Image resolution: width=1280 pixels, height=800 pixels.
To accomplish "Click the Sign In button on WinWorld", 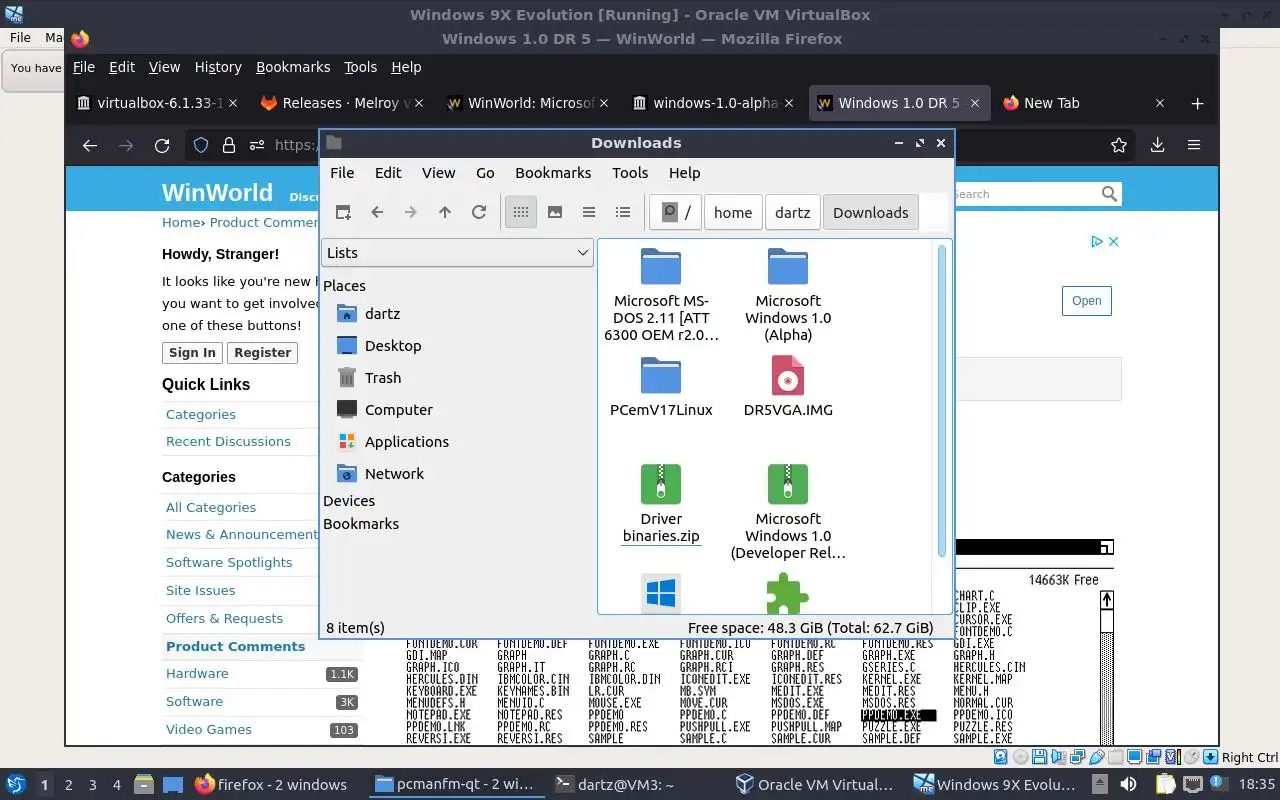I will click(192, 352).
